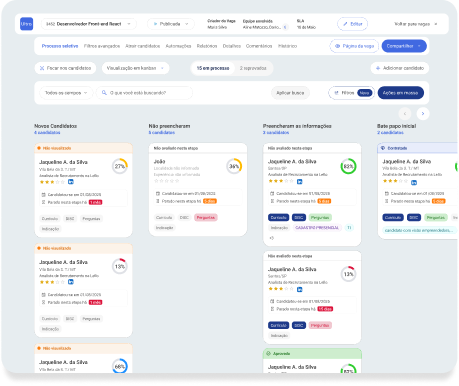Go to the next kanban columns arrow
The image size is (459, 386).
(x=423, y=114)
